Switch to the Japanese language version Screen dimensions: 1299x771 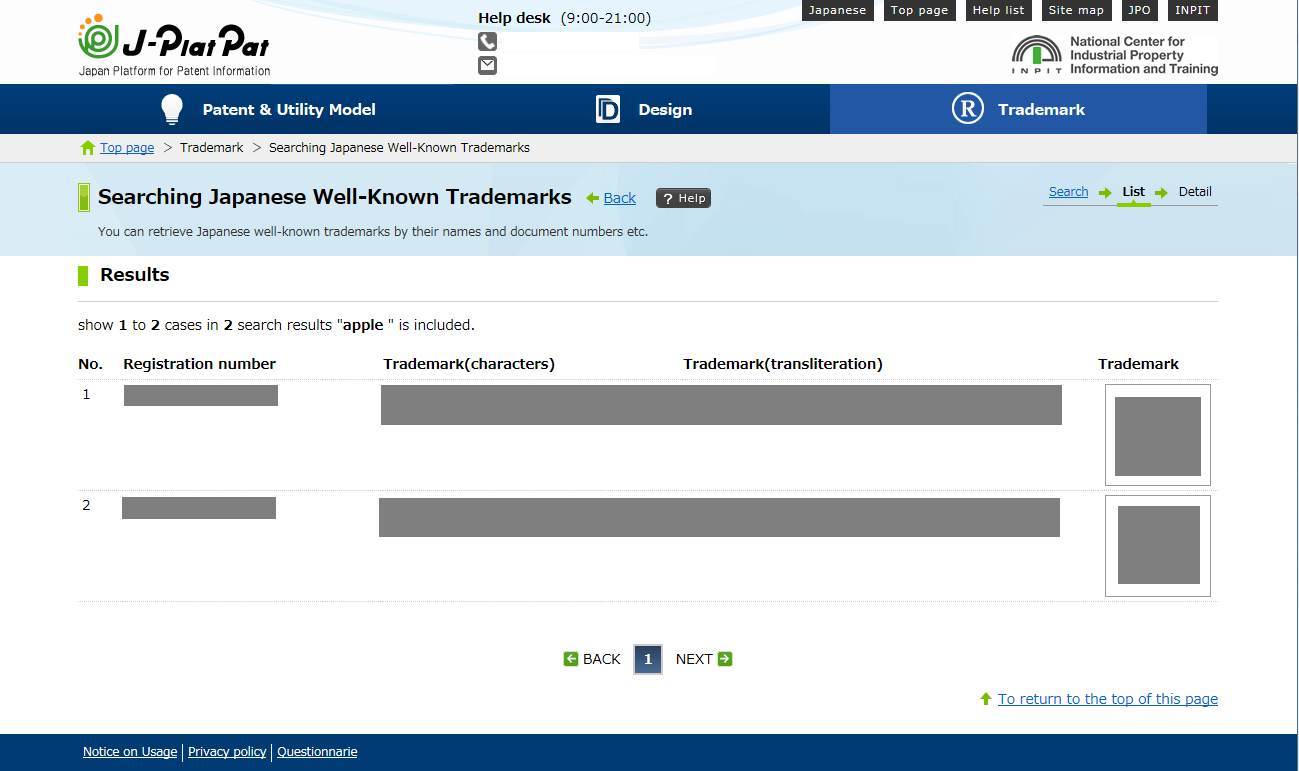(x=837, y=10)
